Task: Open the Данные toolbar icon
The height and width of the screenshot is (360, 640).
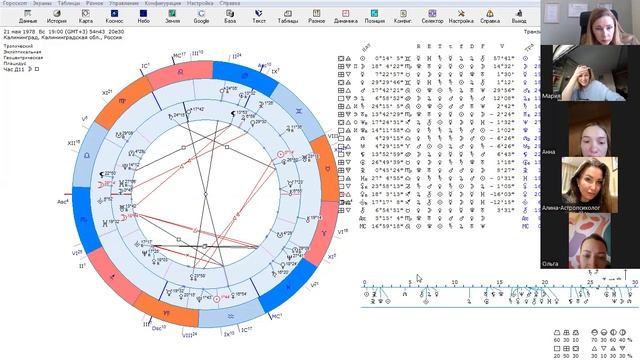Action: point(28,16)
